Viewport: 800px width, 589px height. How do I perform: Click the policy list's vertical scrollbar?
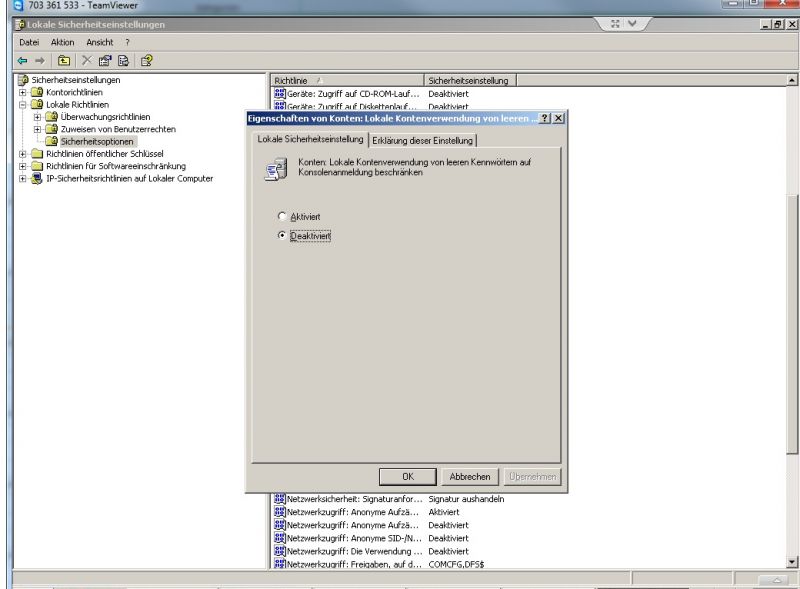(x=793, y=300)
